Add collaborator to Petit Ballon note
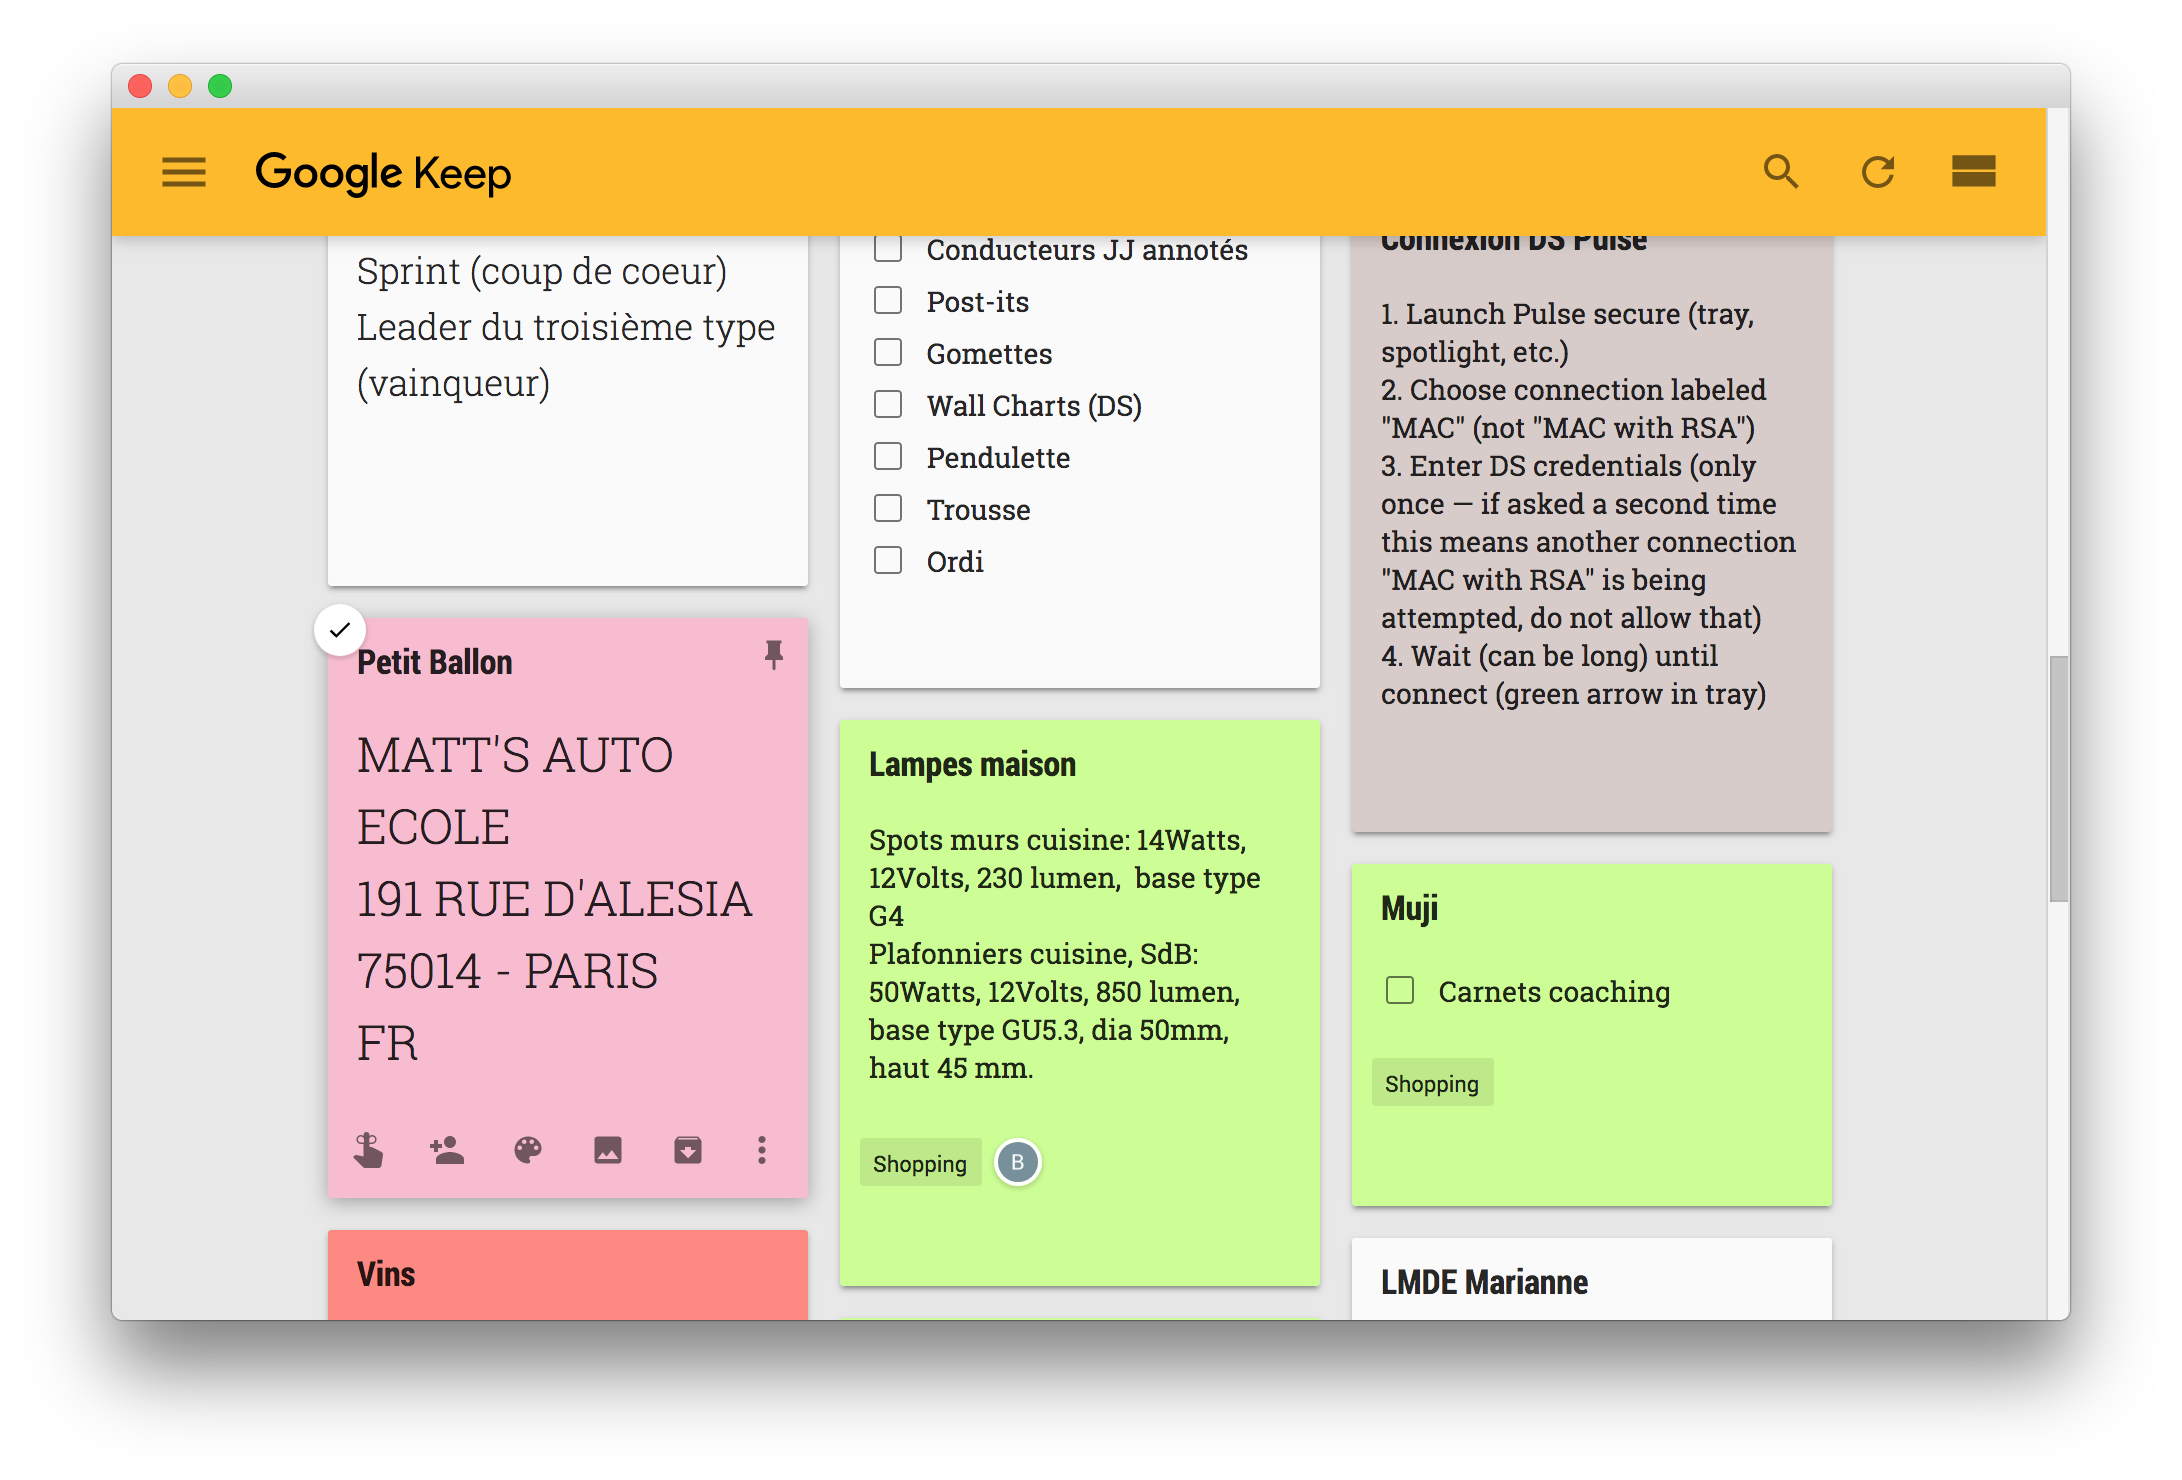The width and height of the screenshot is (2182, 1480). [447, 1150]
